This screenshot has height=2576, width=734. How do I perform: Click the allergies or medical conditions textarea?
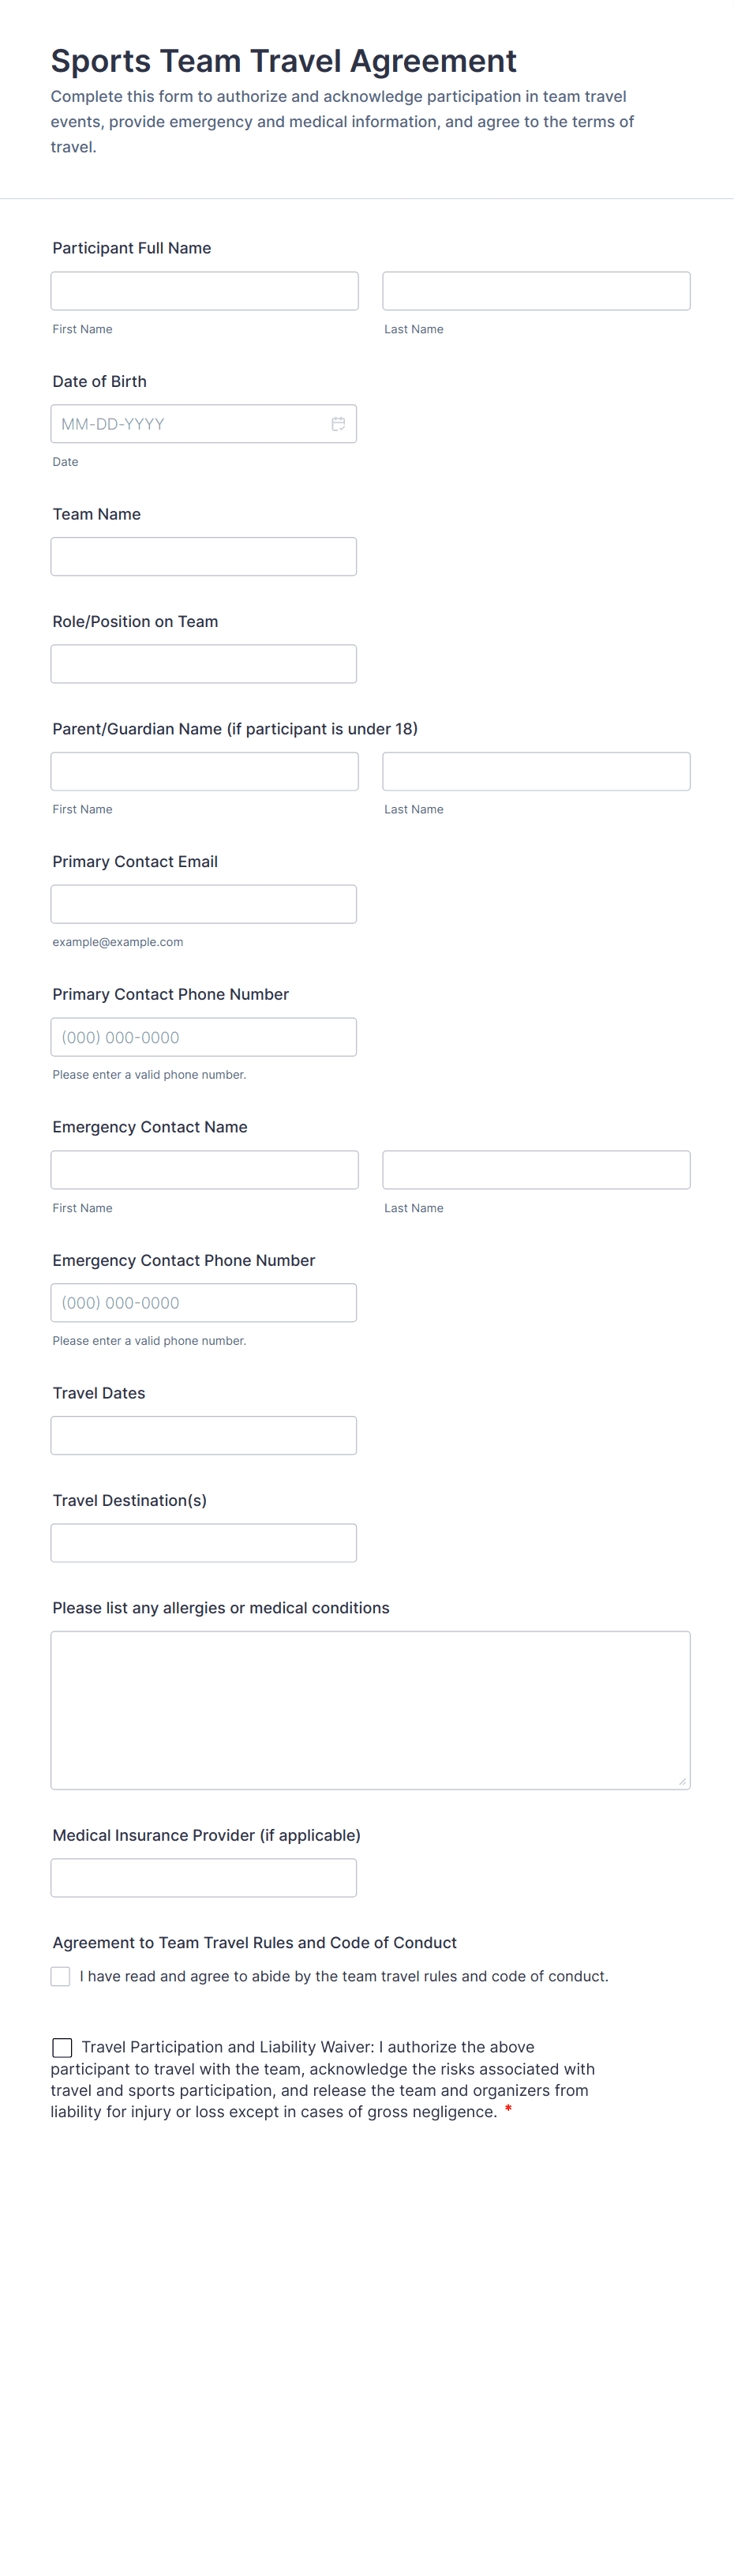[x=370, y=1710]
